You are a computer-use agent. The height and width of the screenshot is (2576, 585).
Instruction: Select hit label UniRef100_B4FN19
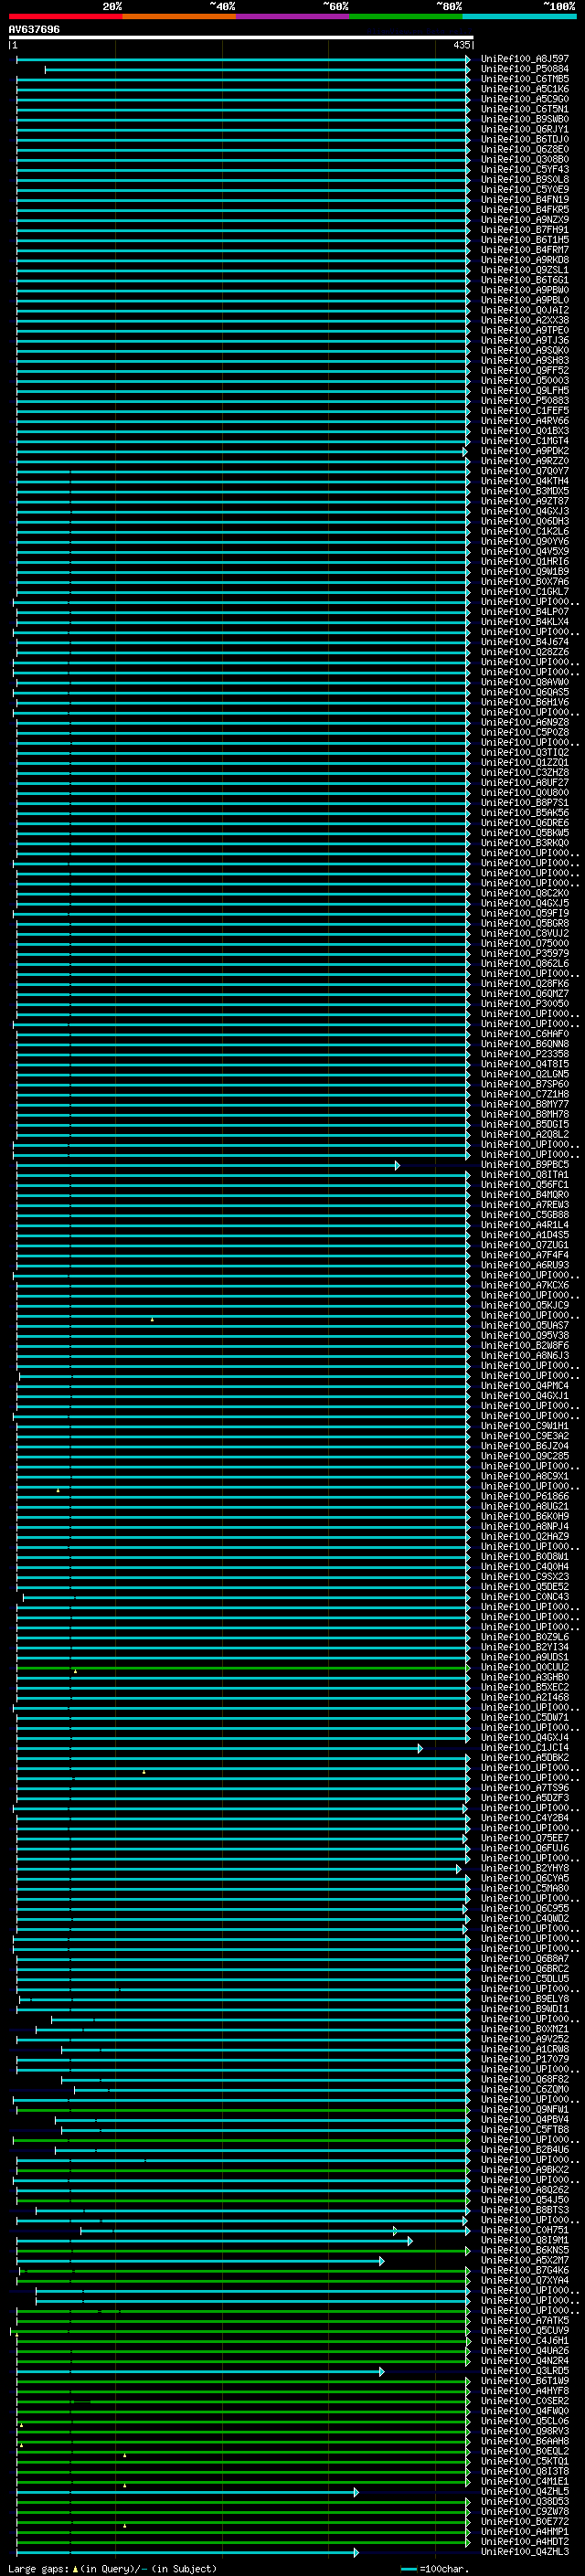pos(524,199)
